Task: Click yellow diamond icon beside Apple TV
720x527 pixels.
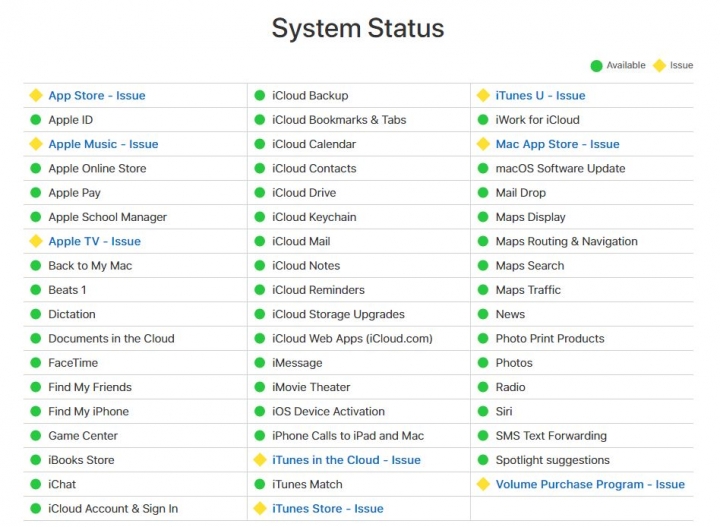Action: point(36,241)
